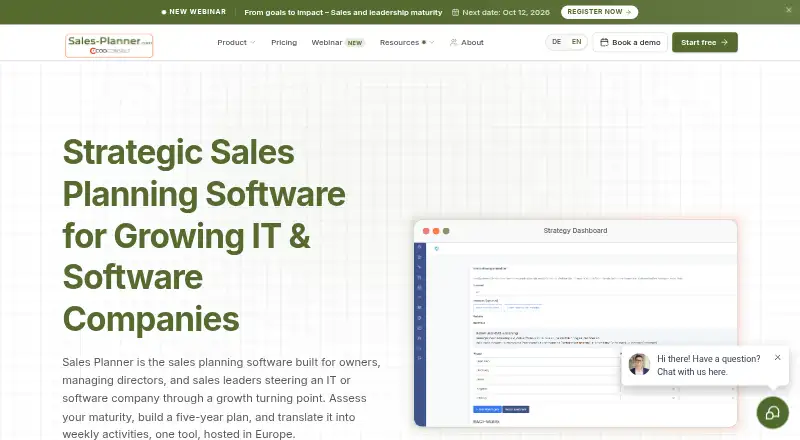This screenshot has width=800, height=440.
Task: Expand the Resources dropdown menu
Action: coord(407,42)
